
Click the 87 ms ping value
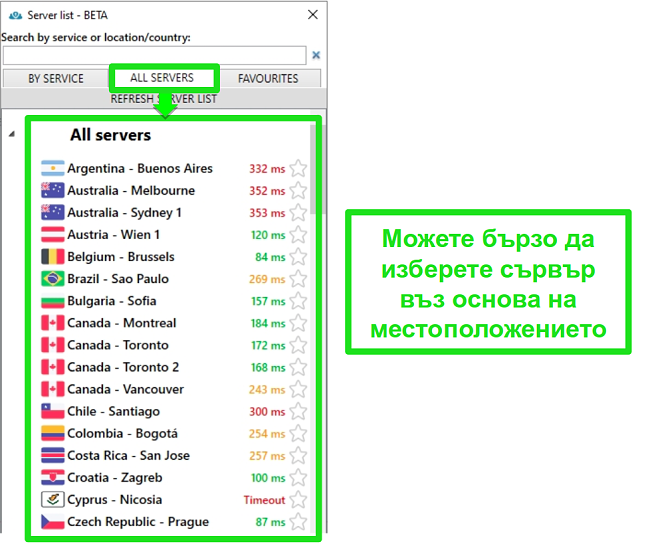(270, 522)
